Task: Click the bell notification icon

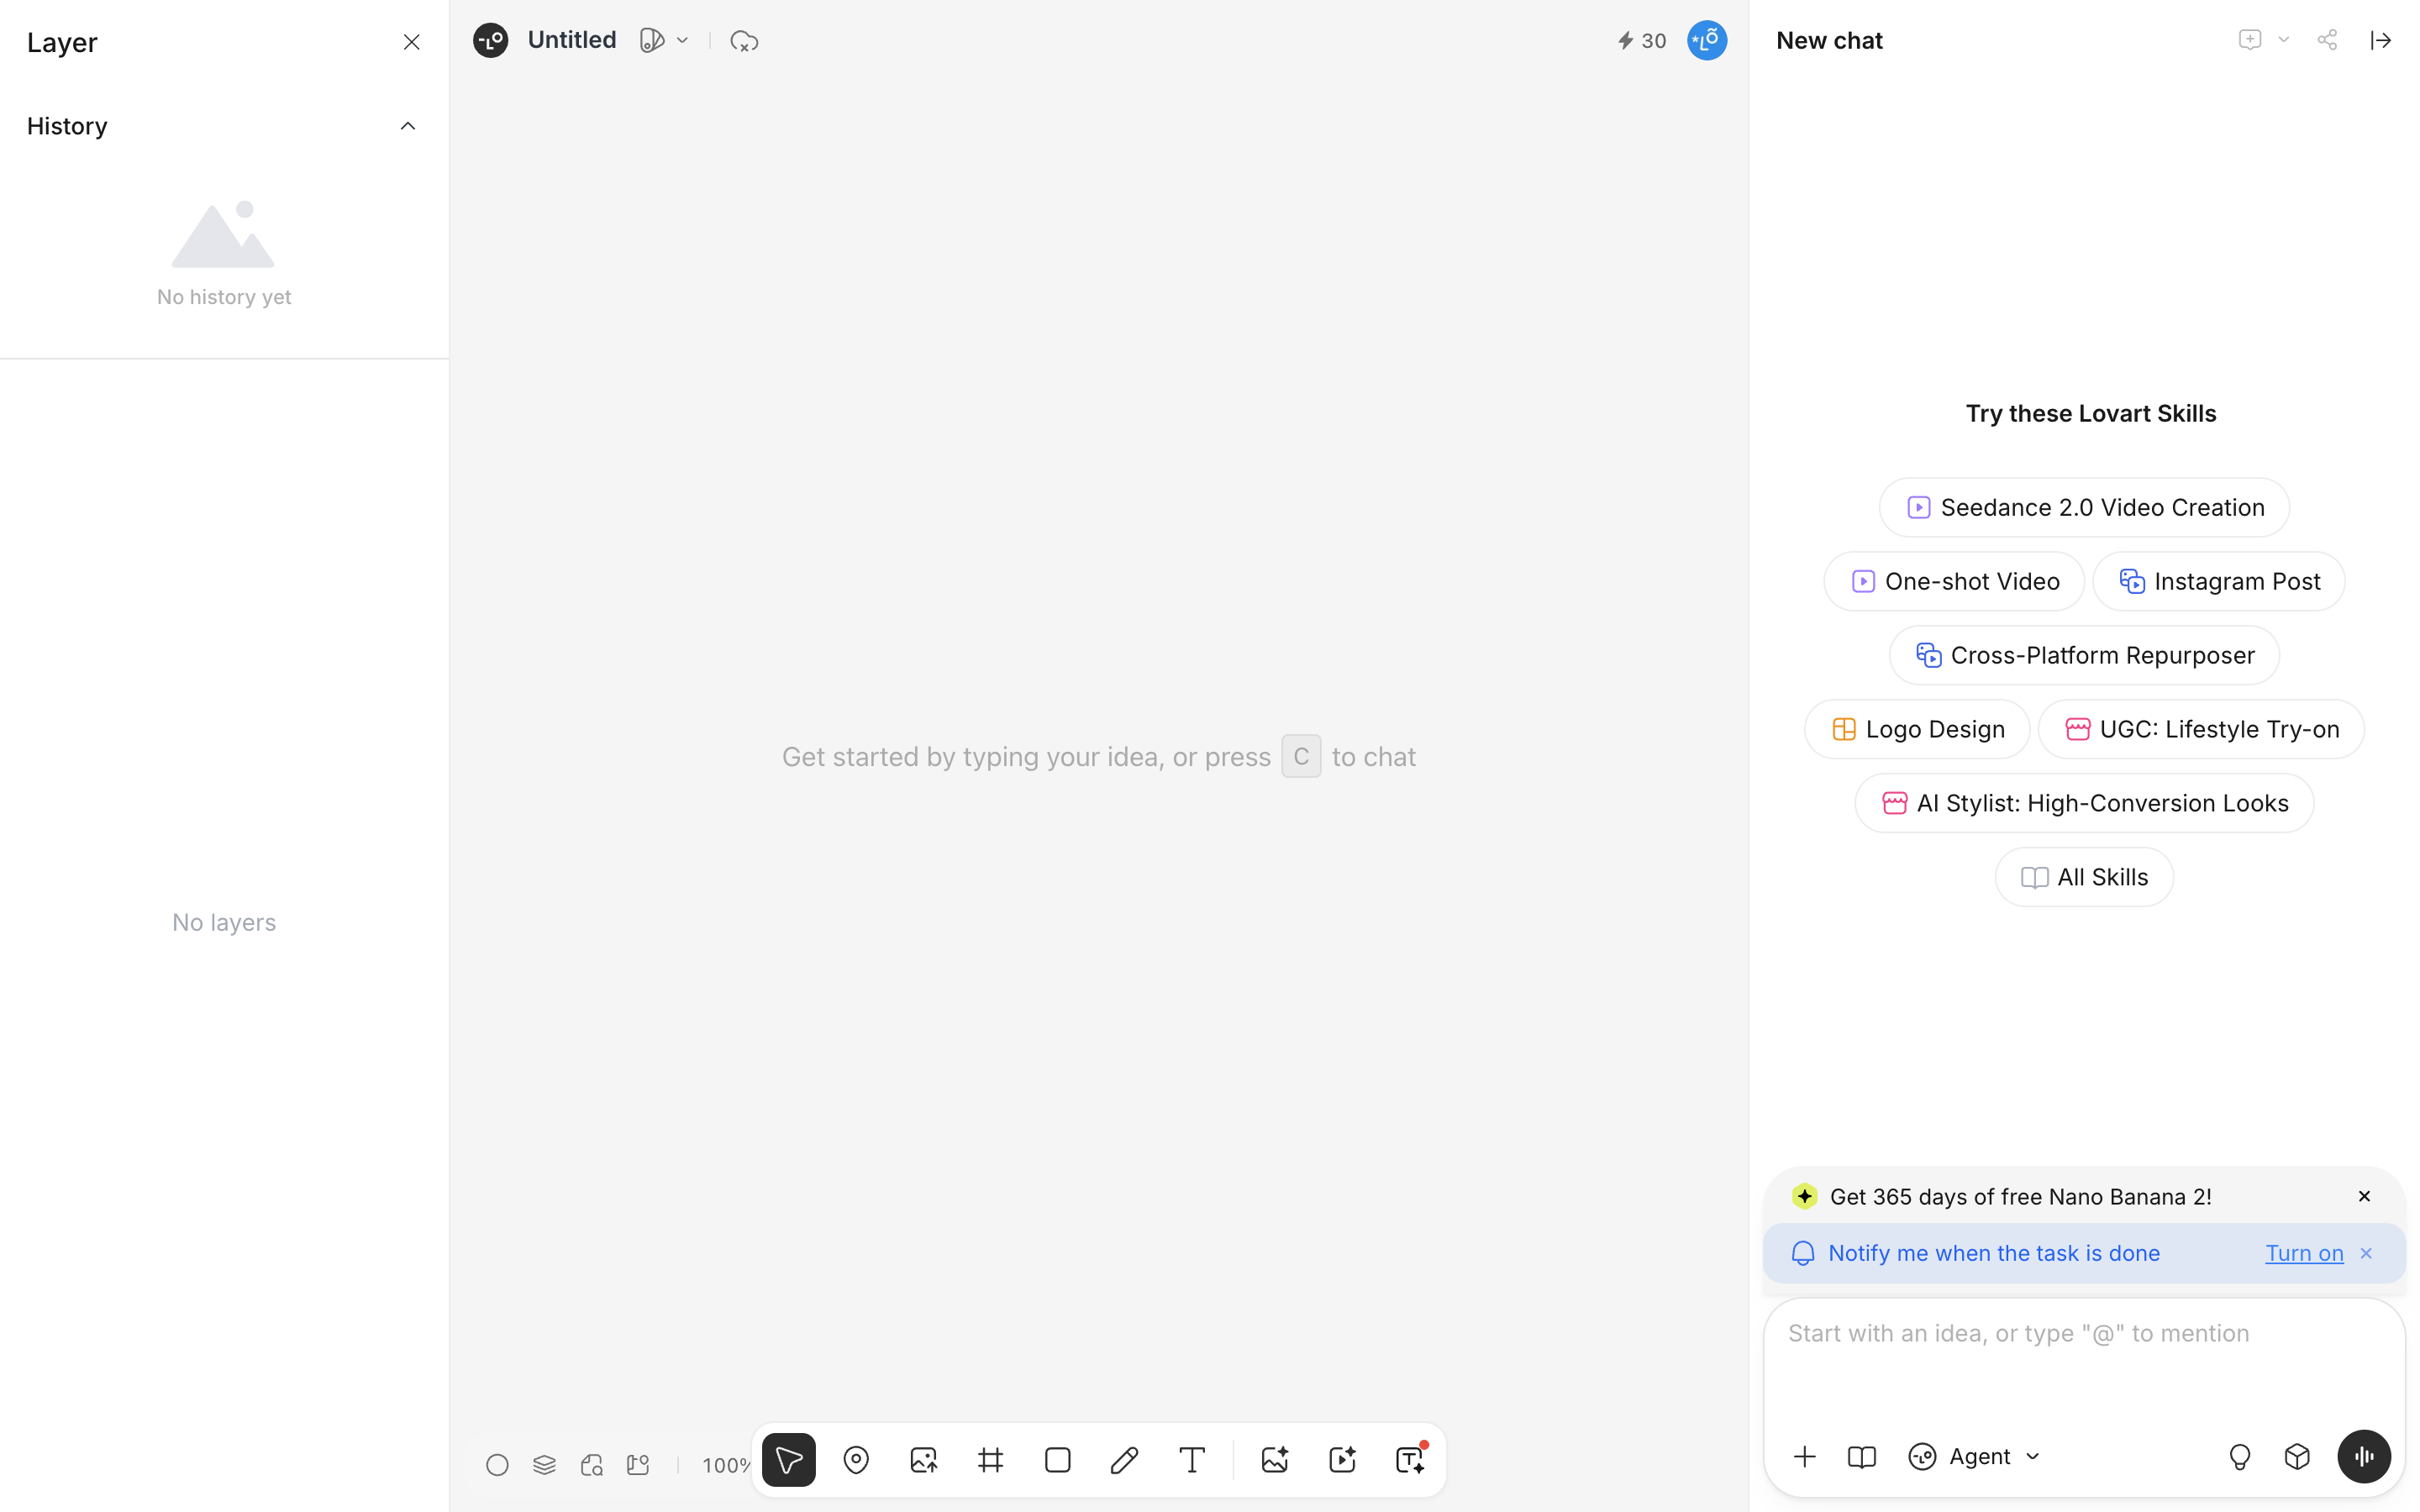Action: [1803, 1253]
